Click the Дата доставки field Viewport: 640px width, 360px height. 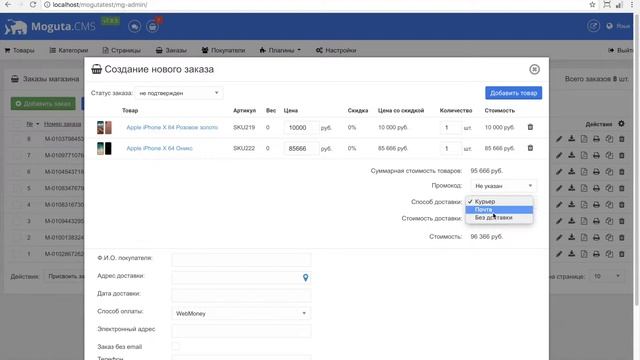click(x=241, y=295)
